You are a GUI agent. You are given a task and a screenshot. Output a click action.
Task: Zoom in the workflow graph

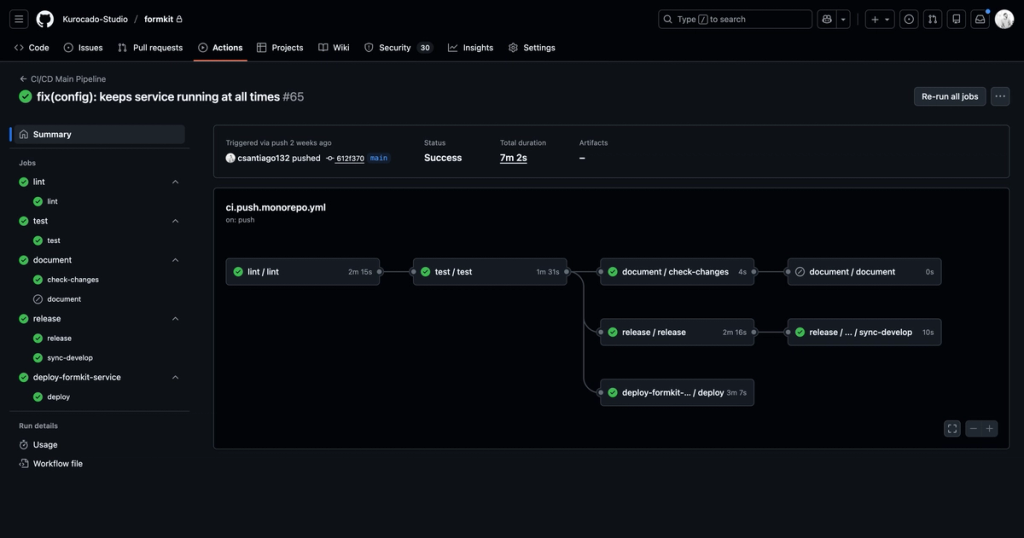989,429
